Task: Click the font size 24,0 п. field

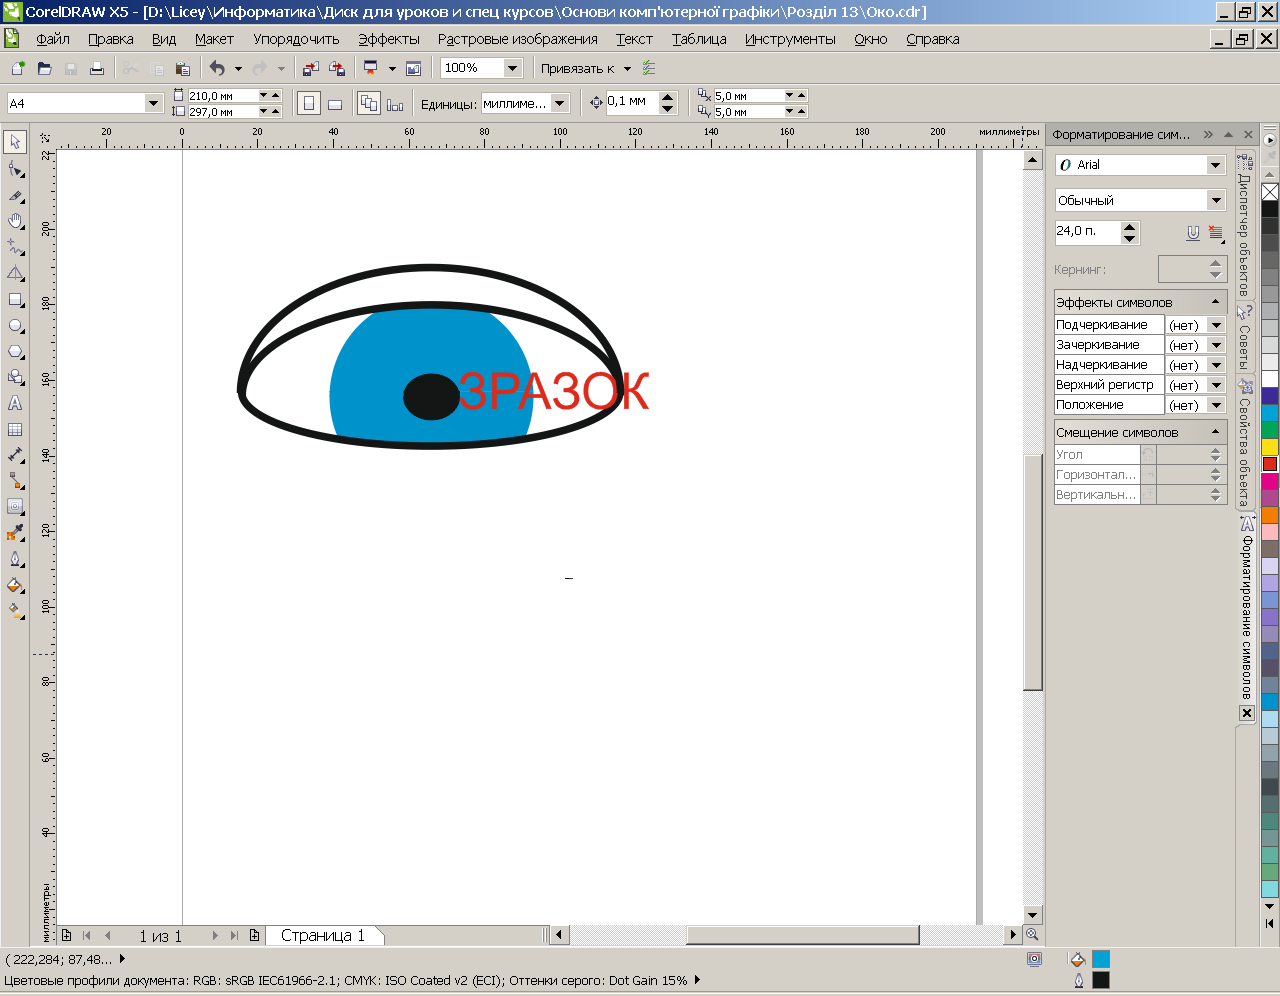Action: click(x=1087, y=232)
